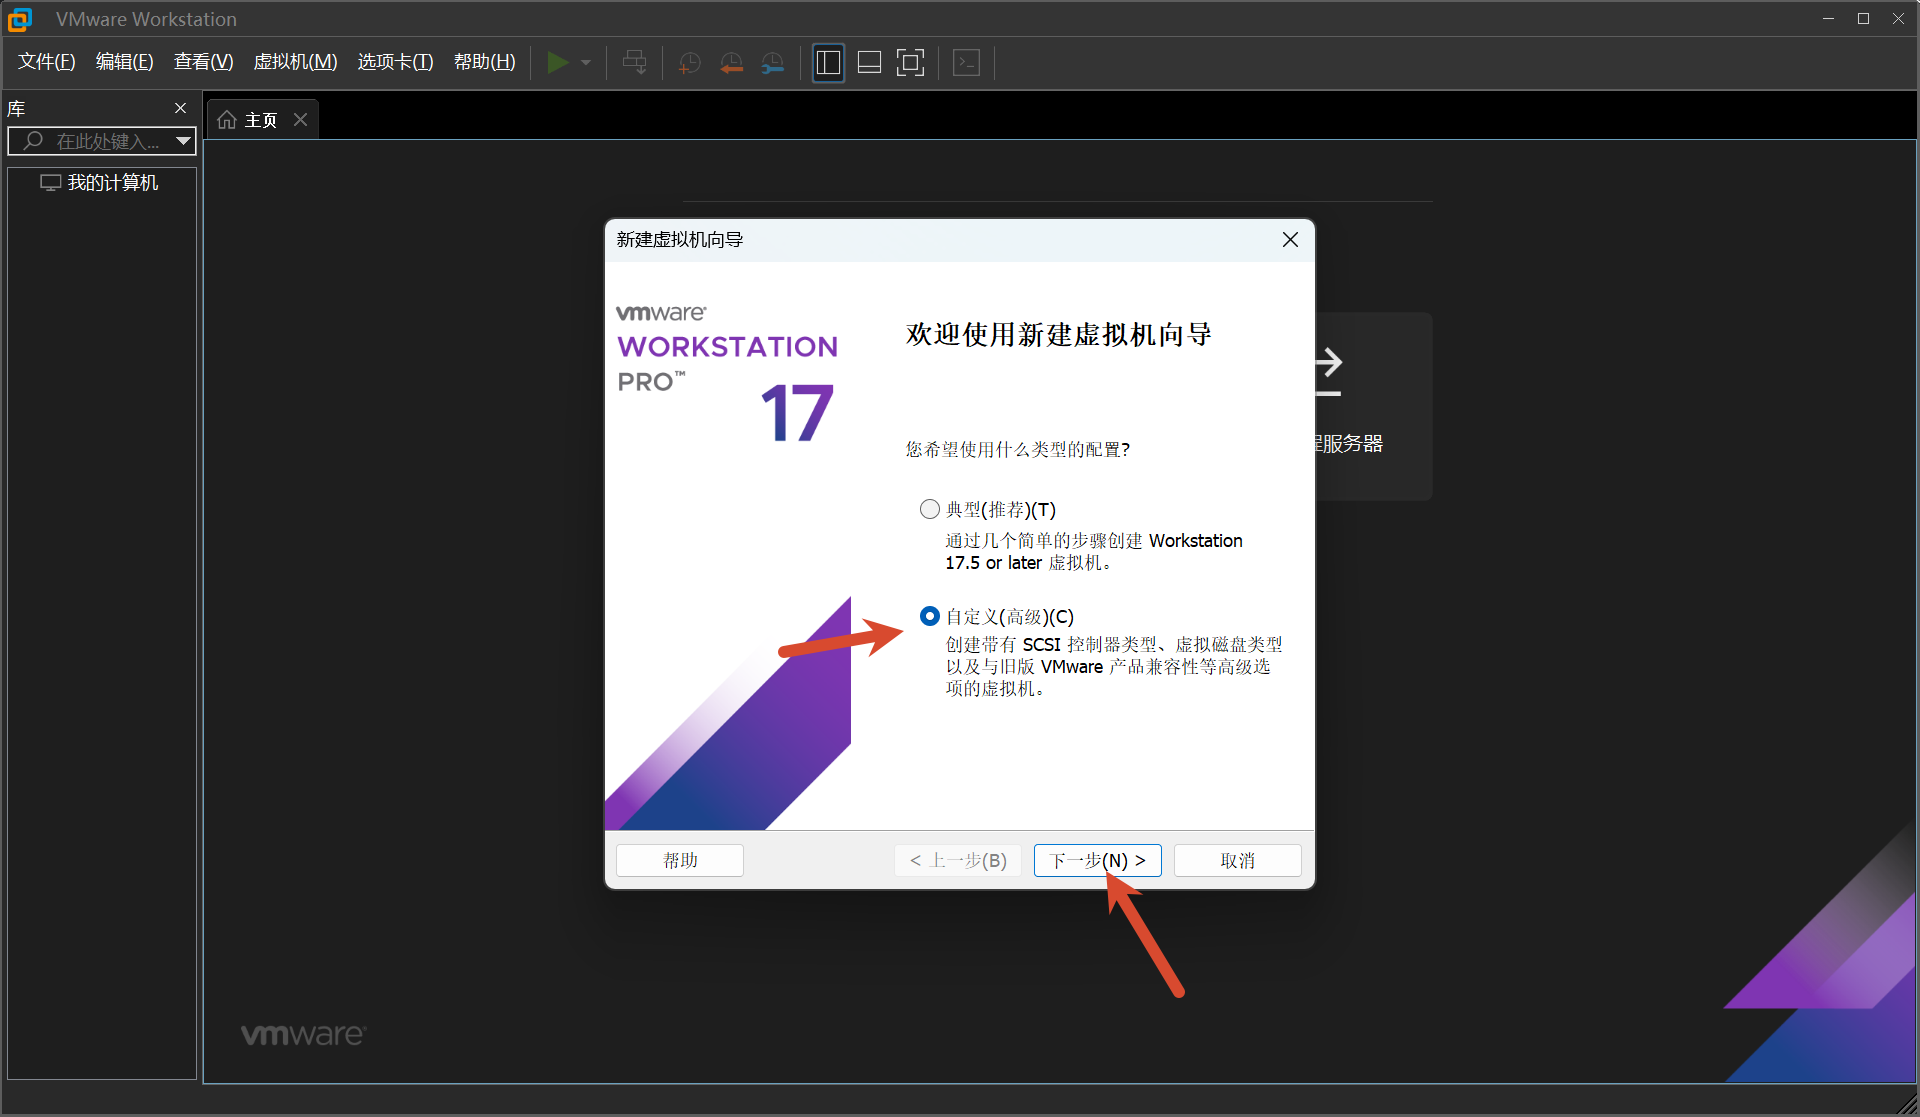
Task: Click the VMware Workstation app logo icon
Action: point(20,19)
